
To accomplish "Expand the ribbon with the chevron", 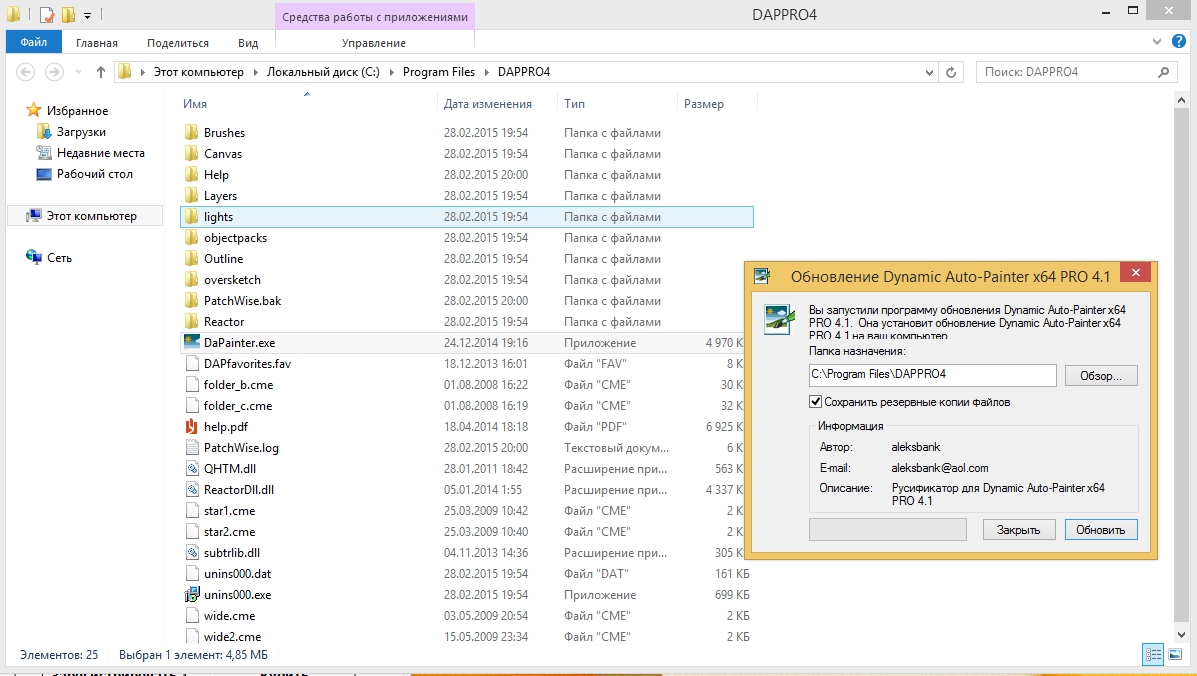I will coord(1157,42).
